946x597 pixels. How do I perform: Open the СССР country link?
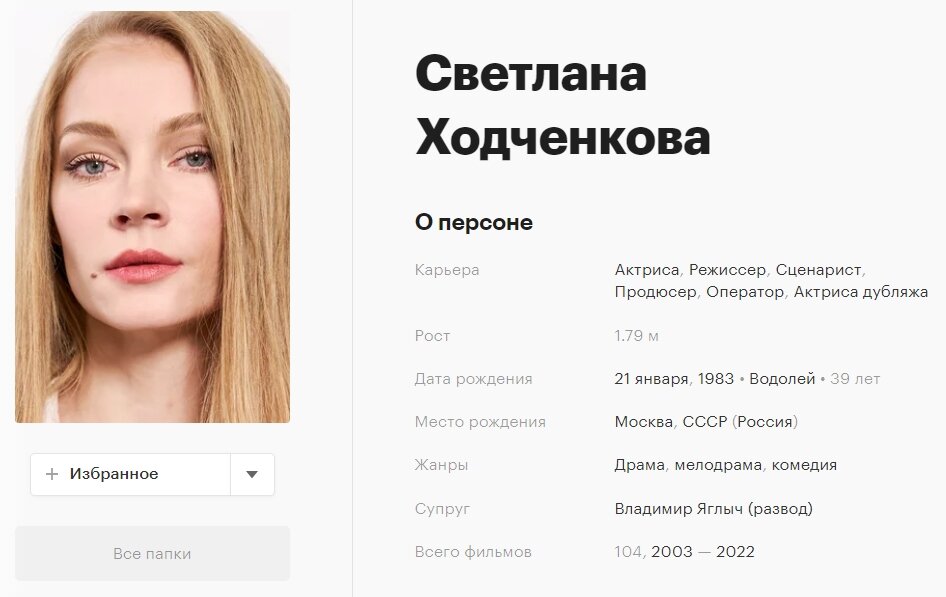tap(705, 422)
